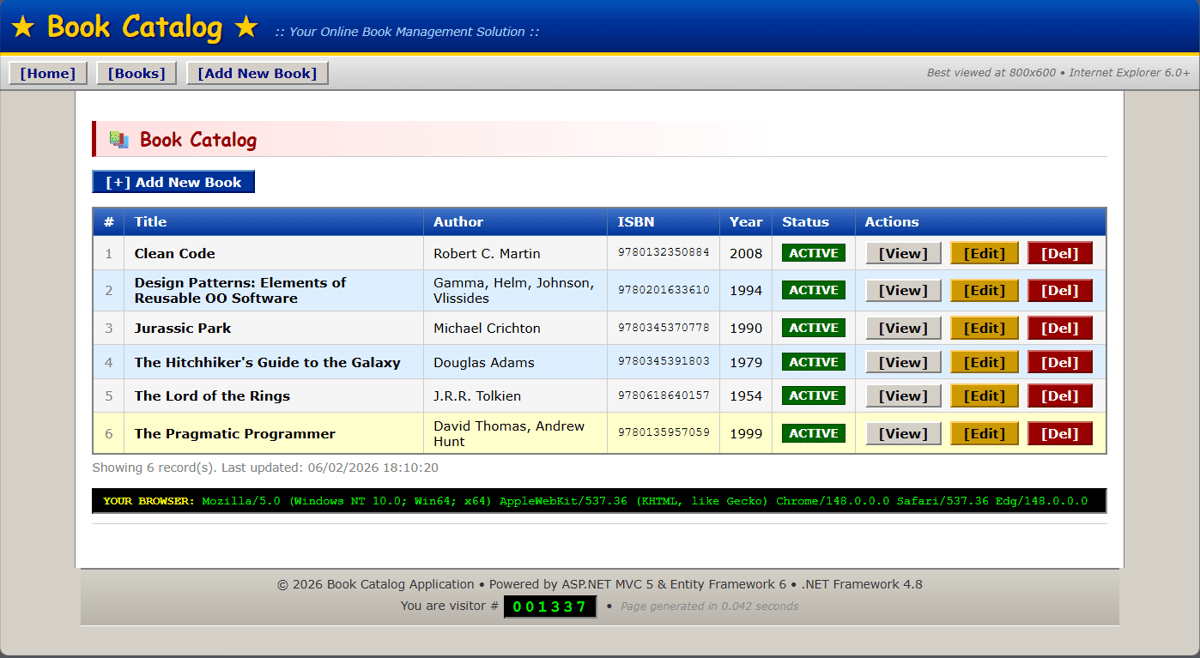Open the [Home] navigation link
This screenshot has height=658, width=1200.
tap(48, 73)
